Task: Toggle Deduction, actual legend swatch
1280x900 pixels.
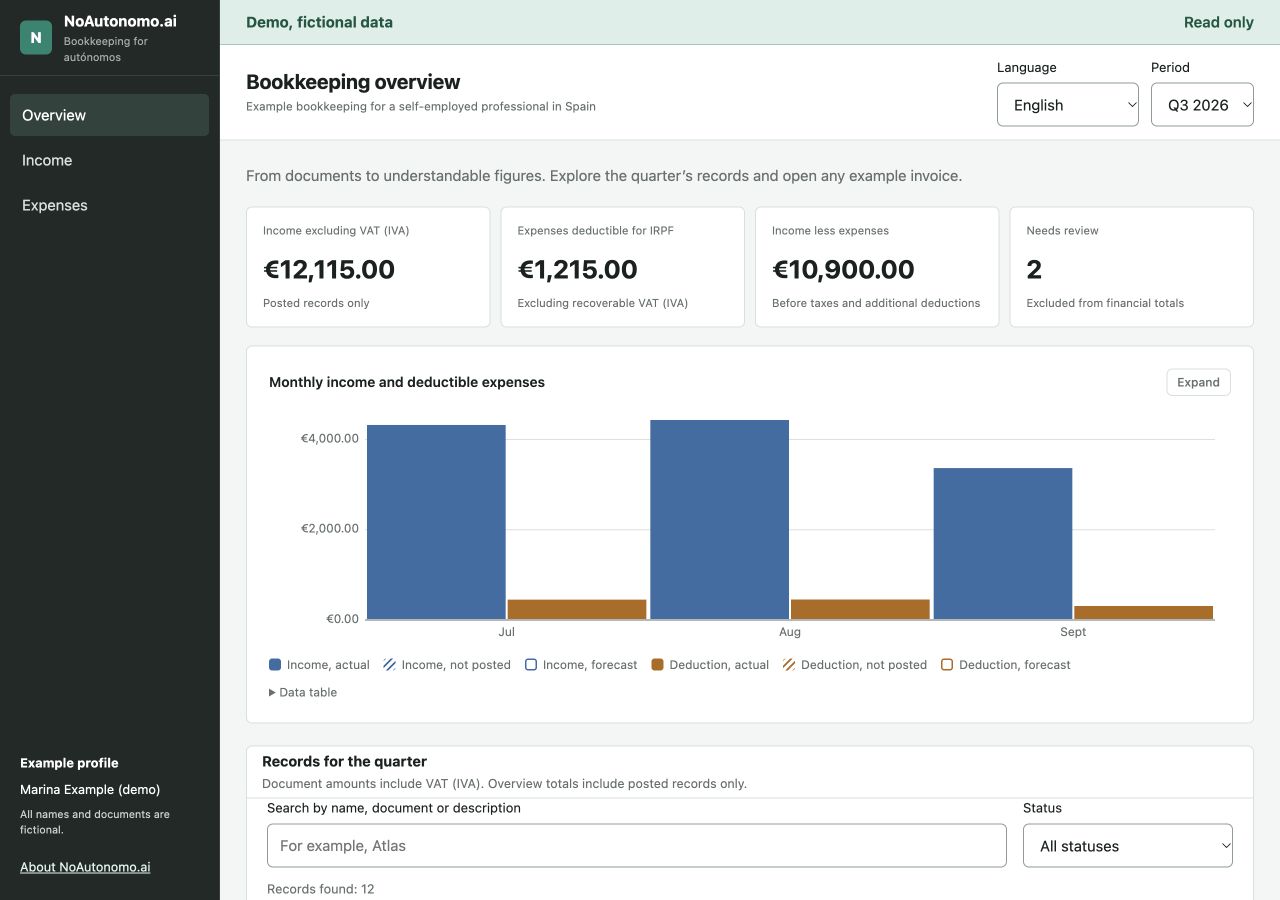Action: (x=658, y=665)
